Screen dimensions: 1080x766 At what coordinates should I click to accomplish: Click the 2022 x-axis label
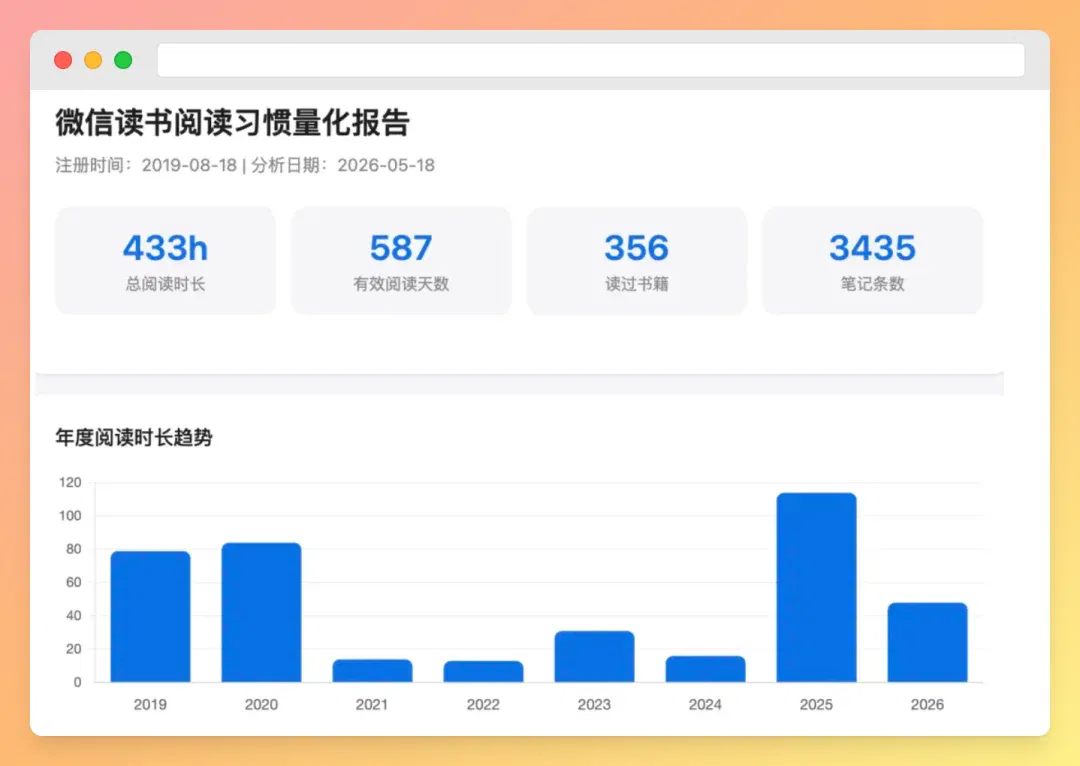pos(484,705)
